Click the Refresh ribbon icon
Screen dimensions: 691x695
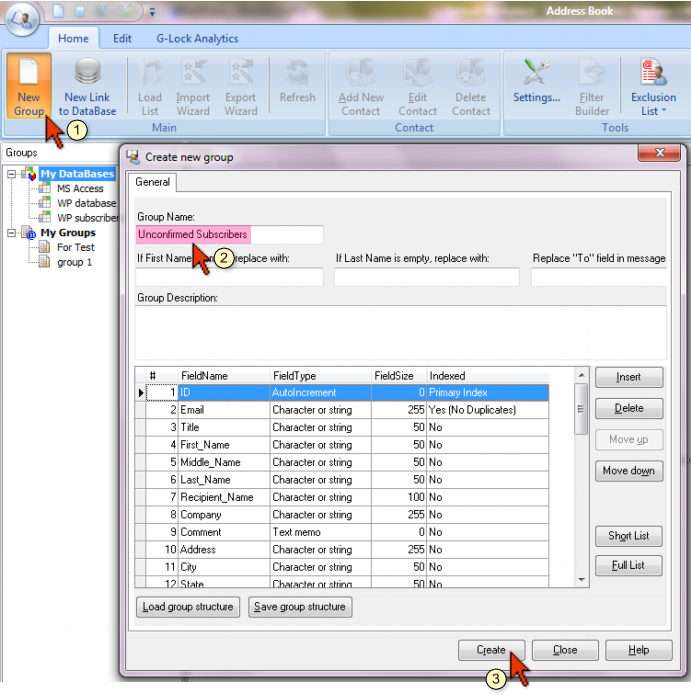coord(297,81)
